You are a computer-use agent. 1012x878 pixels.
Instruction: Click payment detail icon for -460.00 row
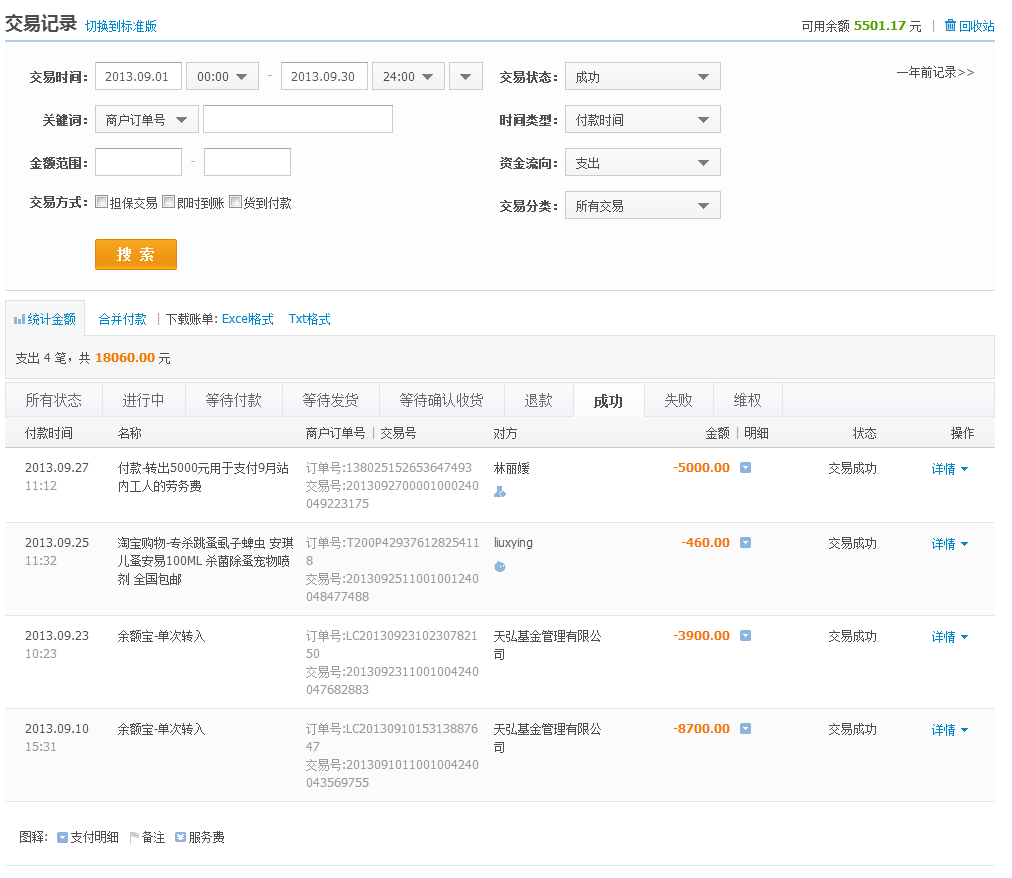tap(745, 543)
